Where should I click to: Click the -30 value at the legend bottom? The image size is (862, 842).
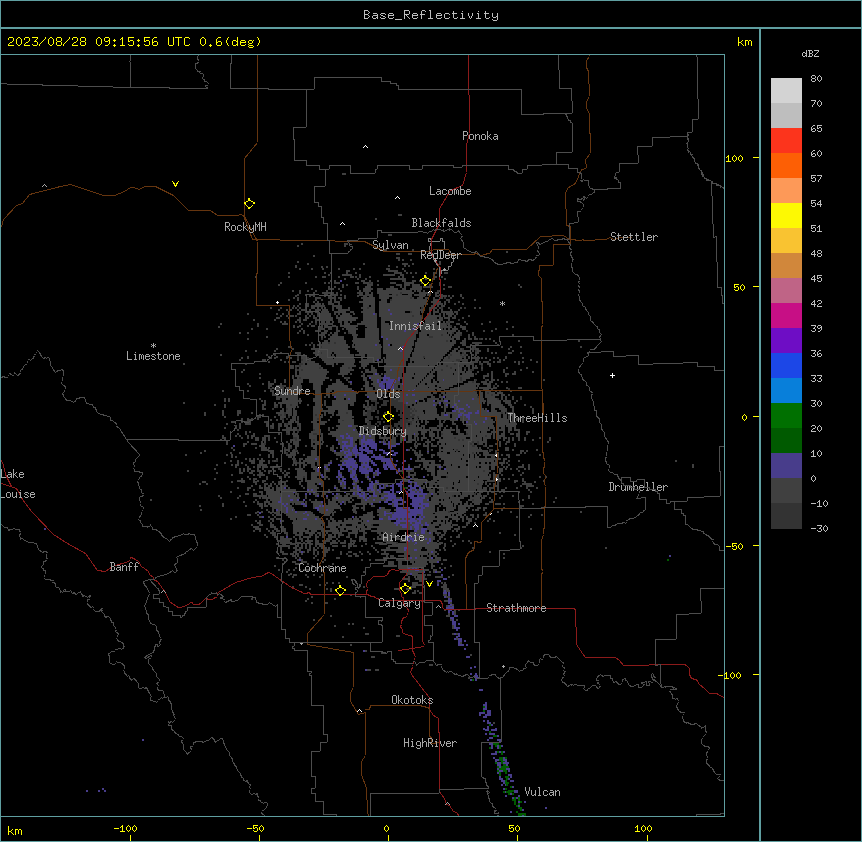click(819, 528)
